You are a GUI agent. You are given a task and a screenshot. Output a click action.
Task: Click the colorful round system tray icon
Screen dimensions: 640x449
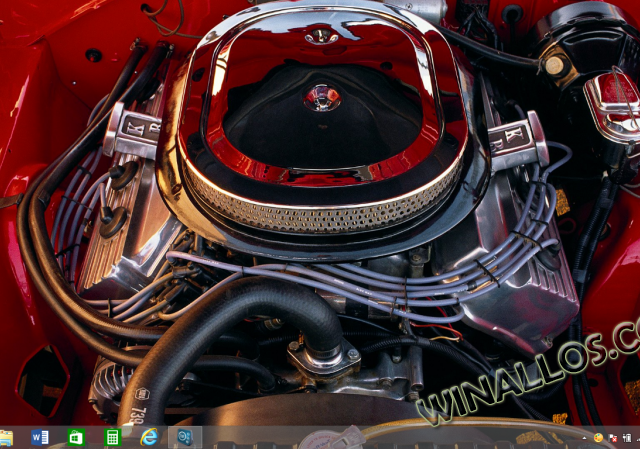point(598,438)
